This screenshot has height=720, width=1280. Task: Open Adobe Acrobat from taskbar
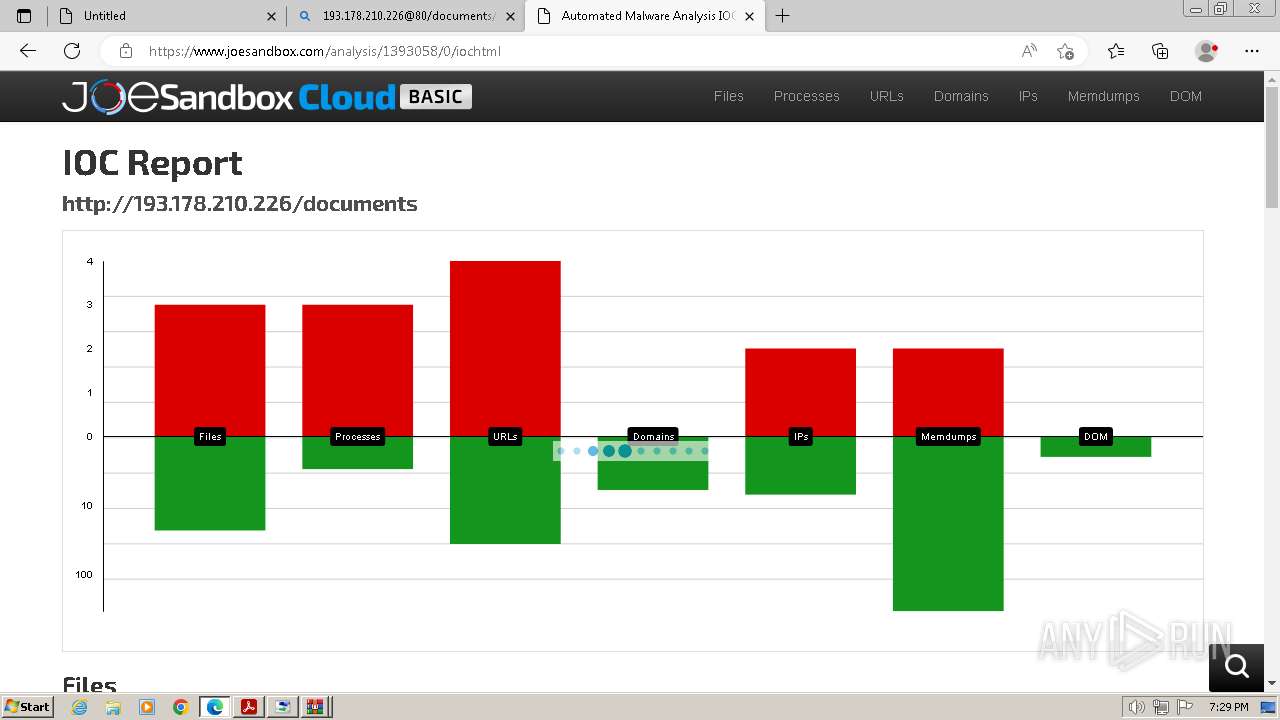[x=249, y=707]
